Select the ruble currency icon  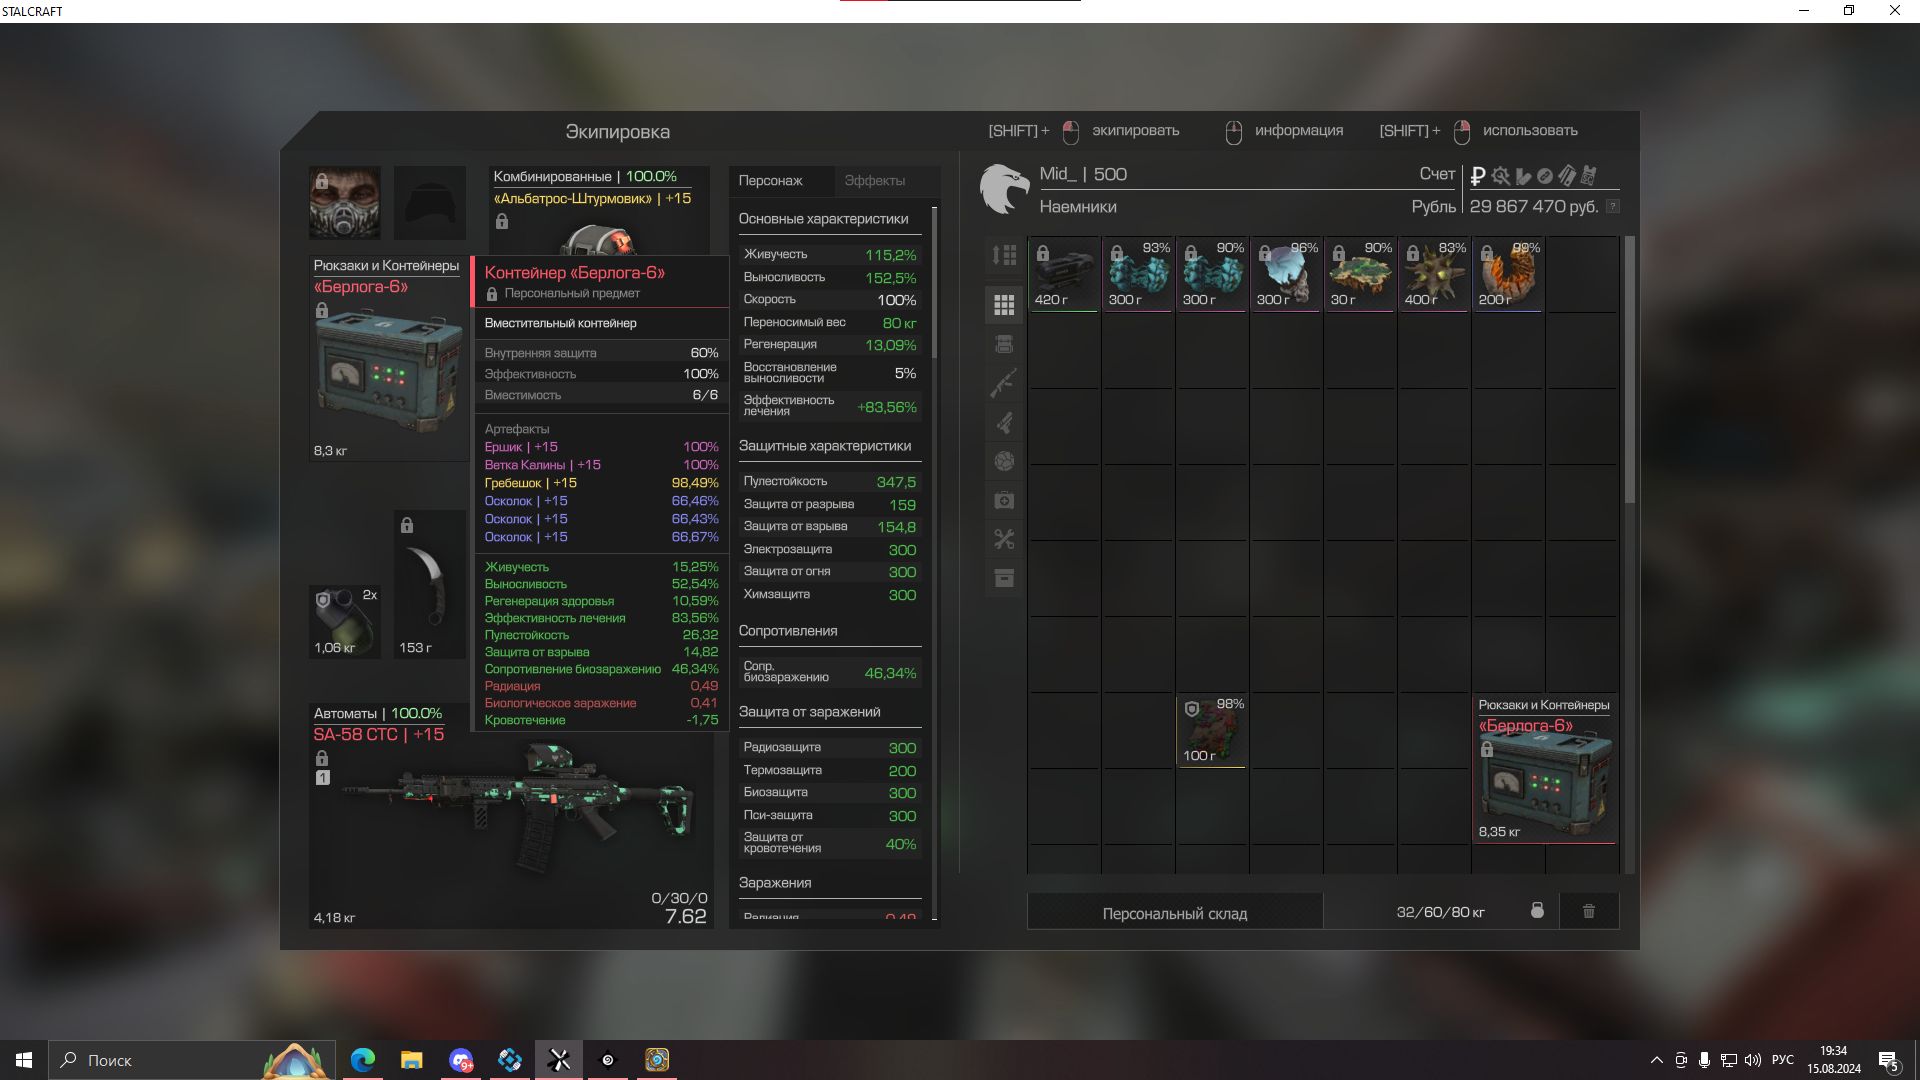point(1478,176)
